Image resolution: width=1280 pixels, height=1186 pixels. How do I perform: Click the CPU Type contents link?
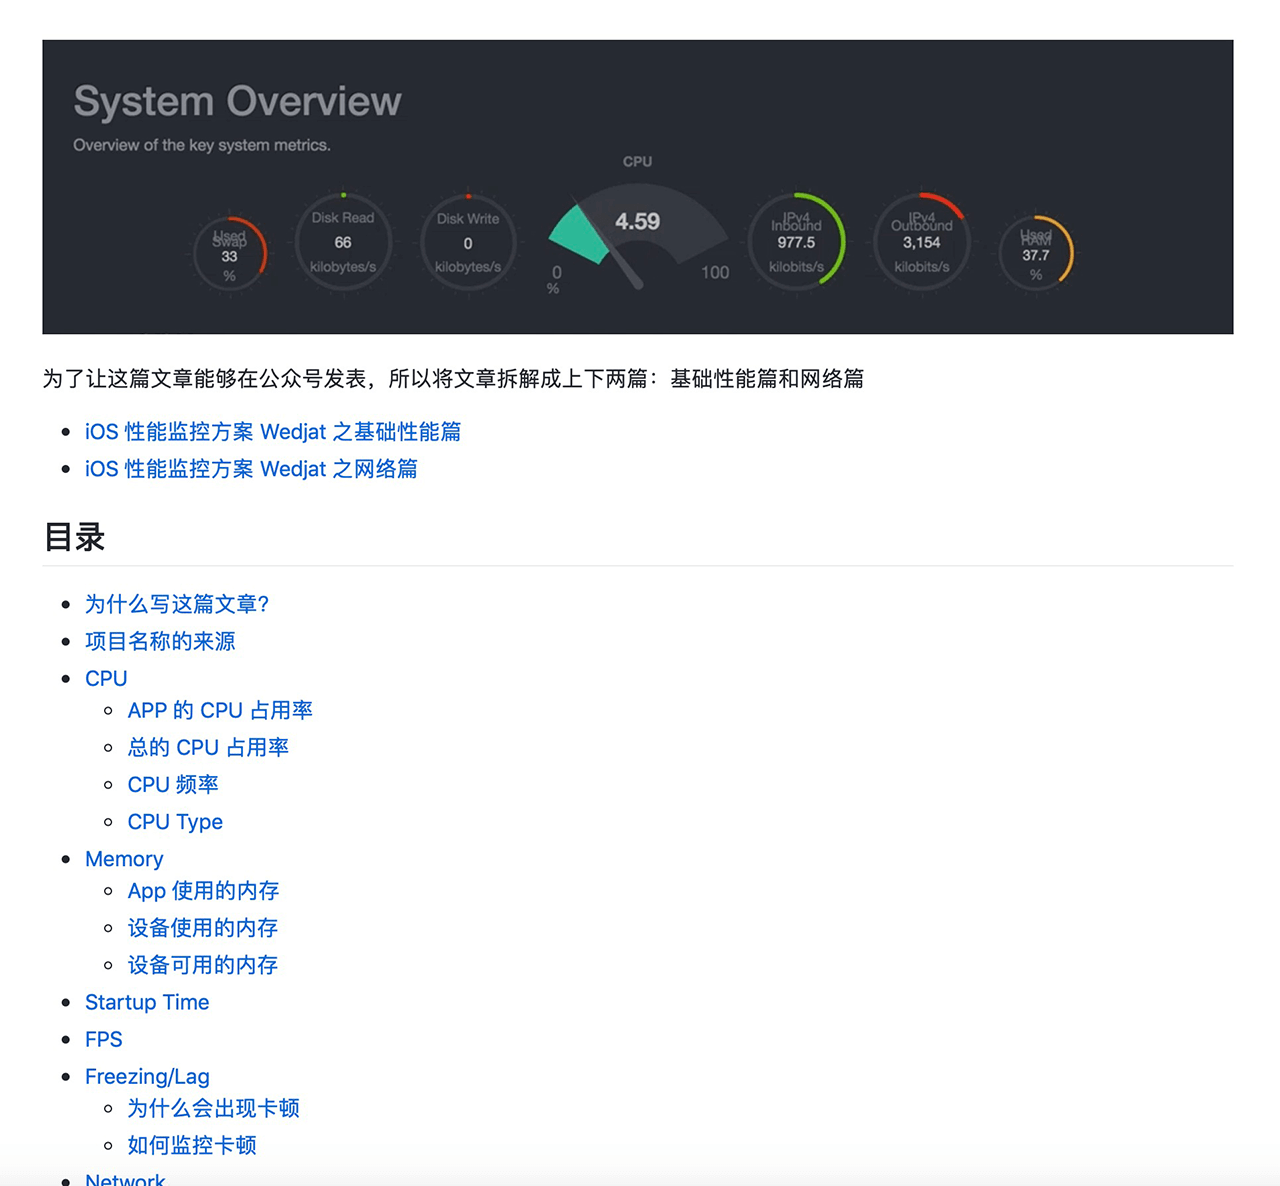(175, 822)
